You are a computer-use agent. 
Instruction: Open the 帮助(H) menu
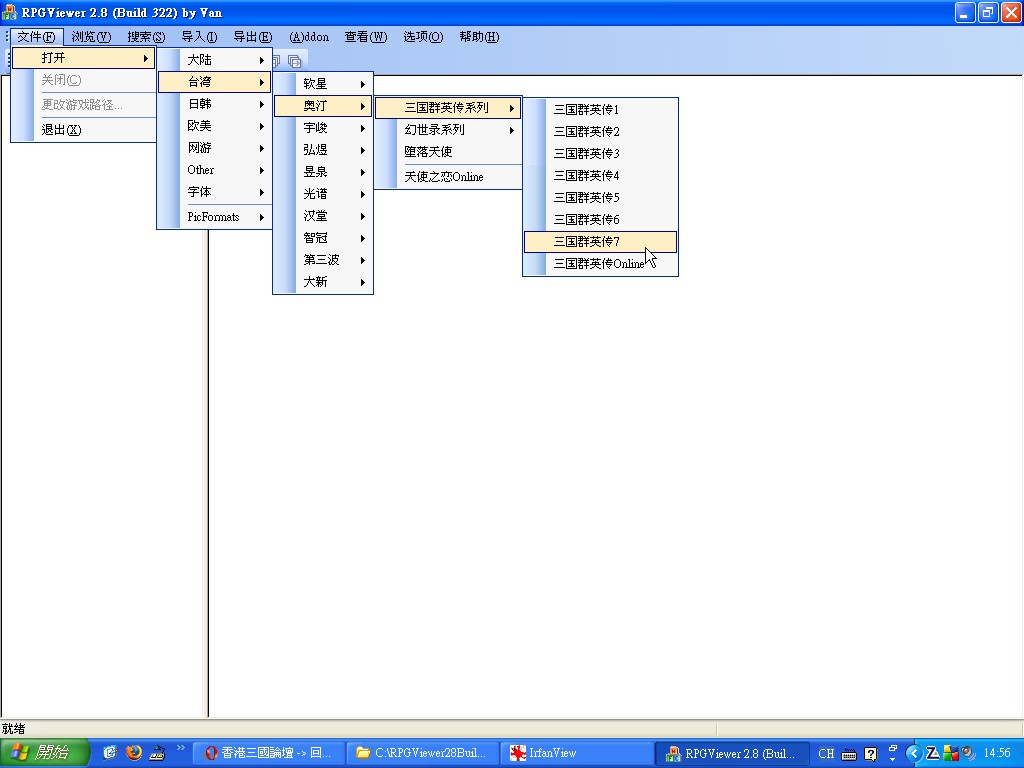click(479, 37)
